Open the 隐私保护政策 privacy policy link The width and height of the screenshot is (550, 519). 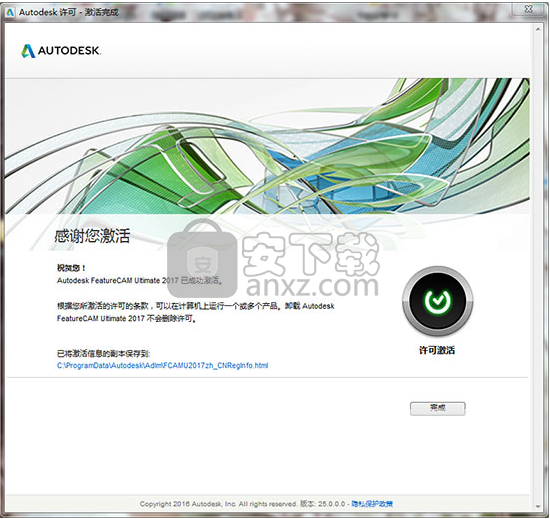click(372, 504)
